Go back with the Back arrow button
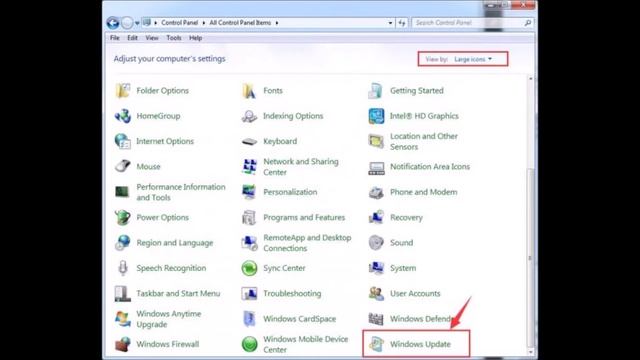The width and height of the screenshot is (640, 360). click(x=113, y=23)
